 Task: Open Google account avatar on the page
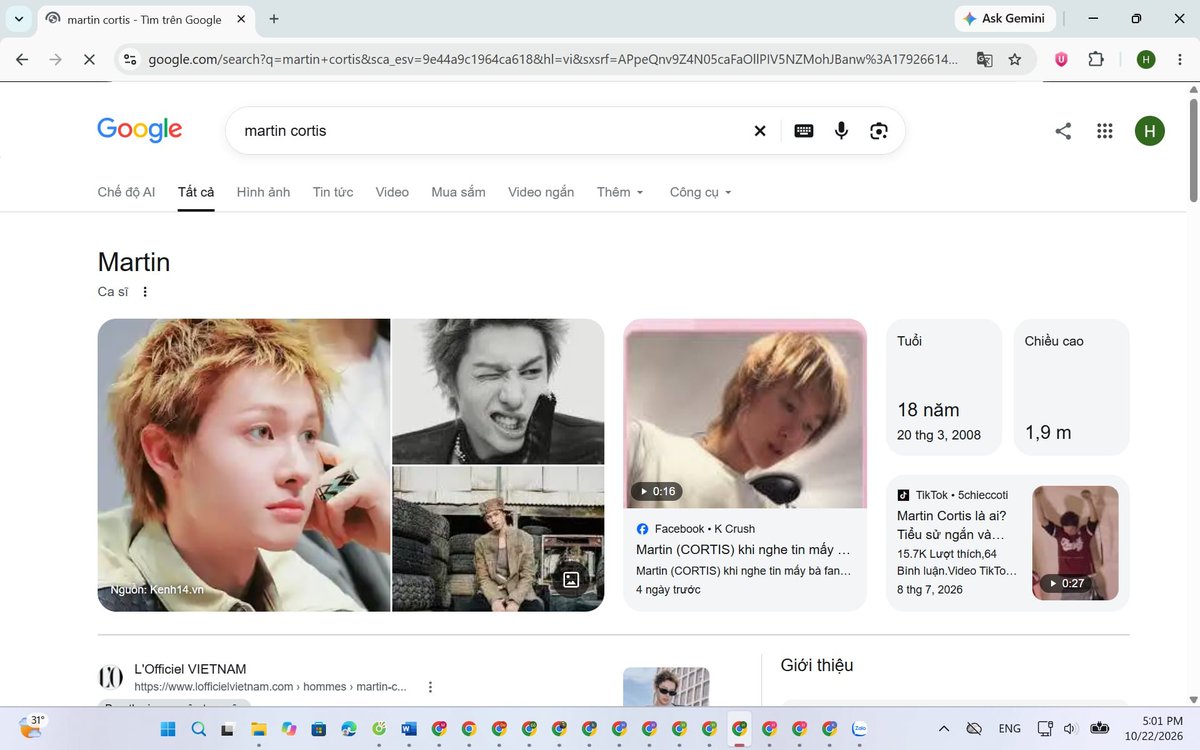pos(1150,131)
